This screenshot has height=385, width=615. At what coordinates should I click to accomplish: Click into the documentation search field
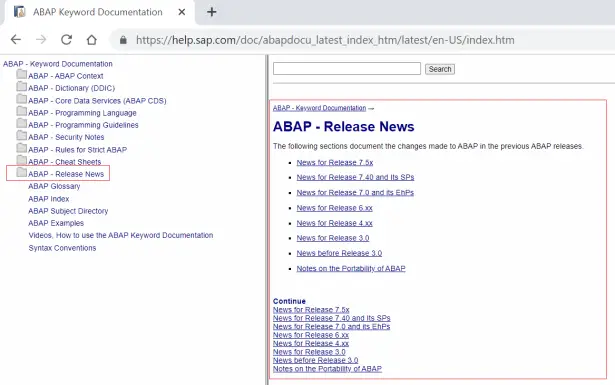pyautogui.click(x=347, y=69)
